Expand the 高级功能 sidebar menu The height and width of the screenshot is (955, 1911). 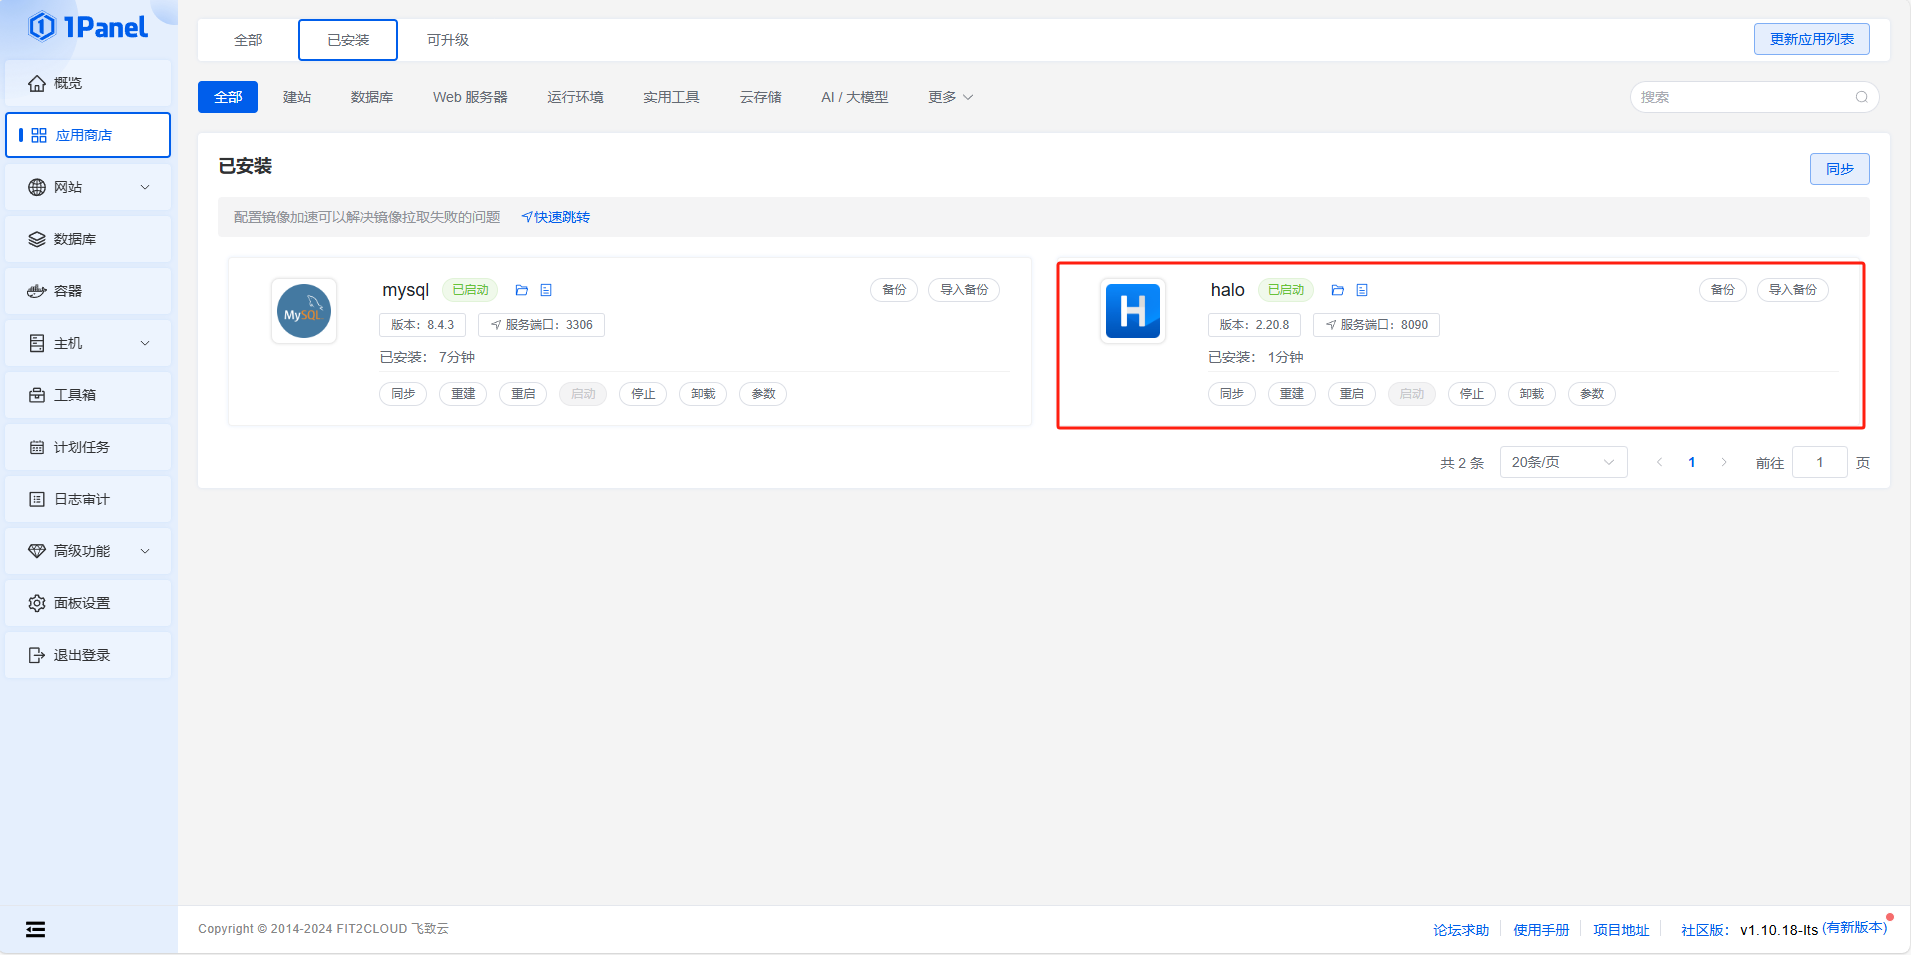[88, 551]
